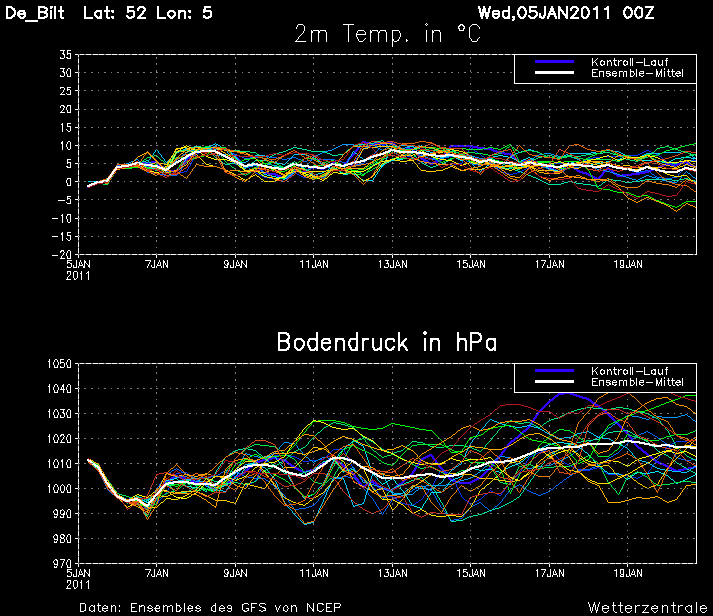Screen dimensions: 713x616
Task: Click 'Ensemble-Mittel' in the temperature chart legend
Action: click(x=637, y=73)
